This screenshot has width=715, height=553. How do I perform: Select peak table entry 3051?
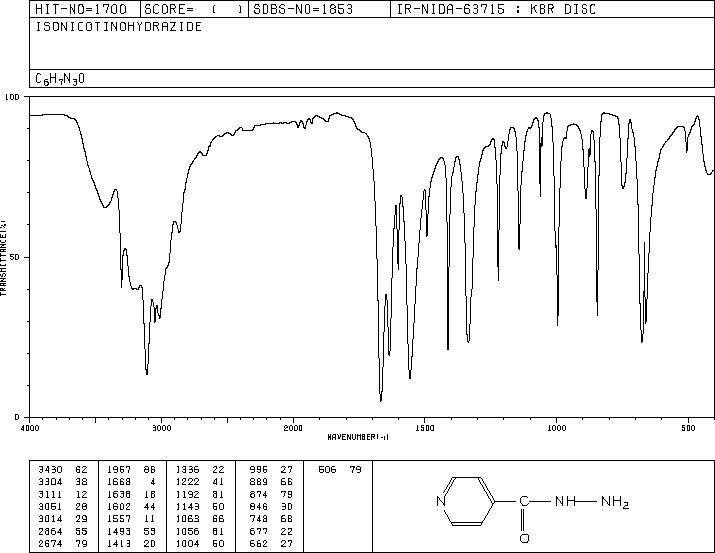[x=62, y=506]
